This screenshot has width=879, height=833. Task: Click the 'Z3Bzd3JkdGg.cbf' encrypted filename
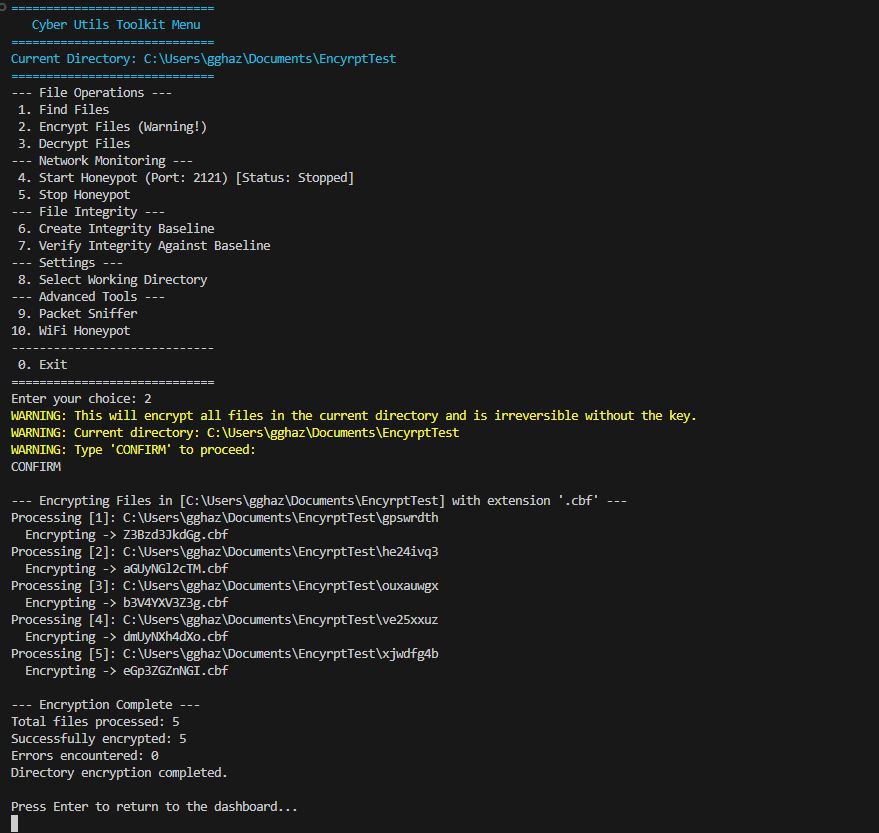(x=175, y=535)
